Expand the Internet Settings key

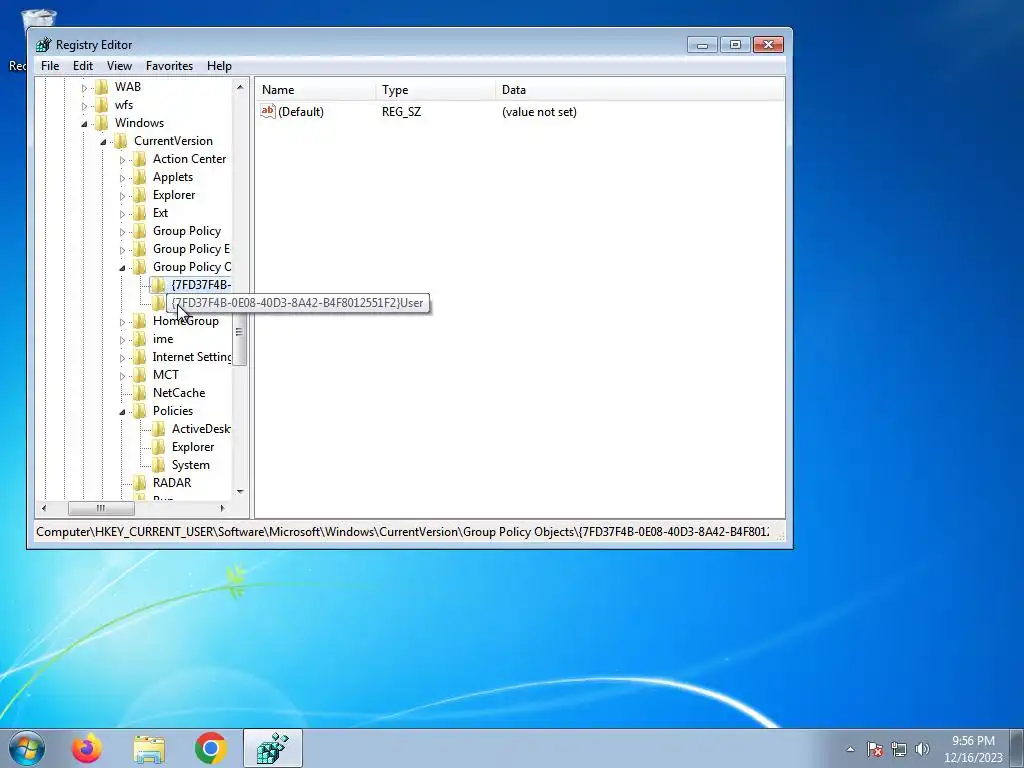(x=122, y=358)
